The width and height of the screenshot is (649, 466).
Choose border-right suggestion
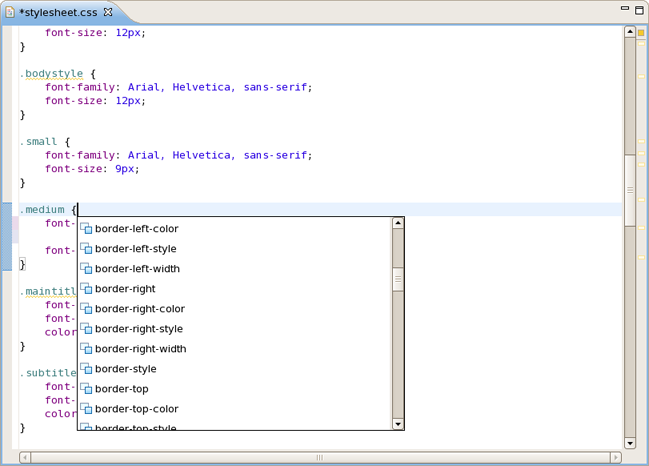pos(235,288)
